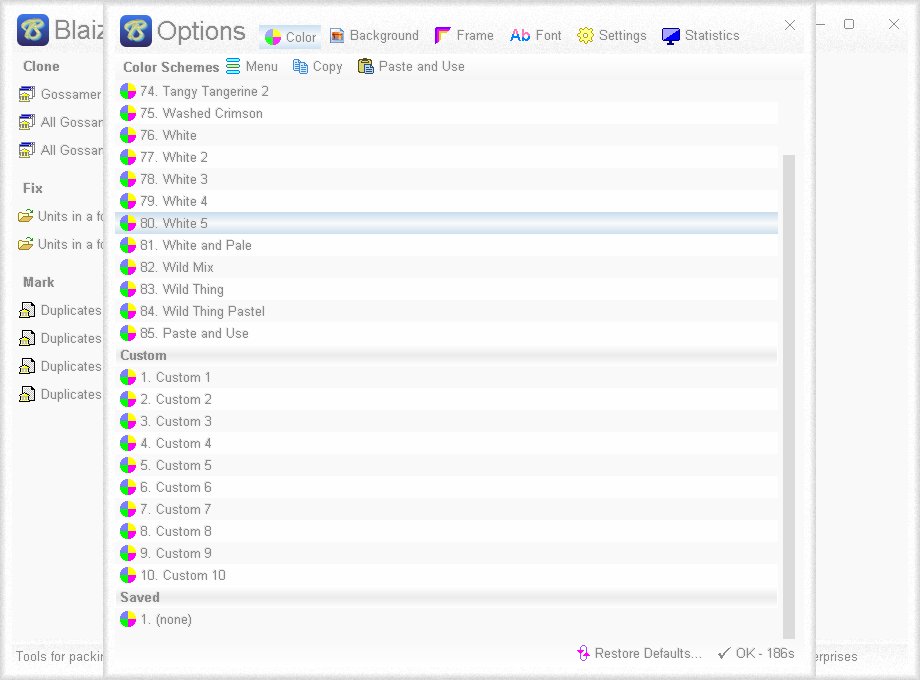Open the Font tab Ab icon
The height and width of the screenshot is (680, 920).
(x=520, y=36)
